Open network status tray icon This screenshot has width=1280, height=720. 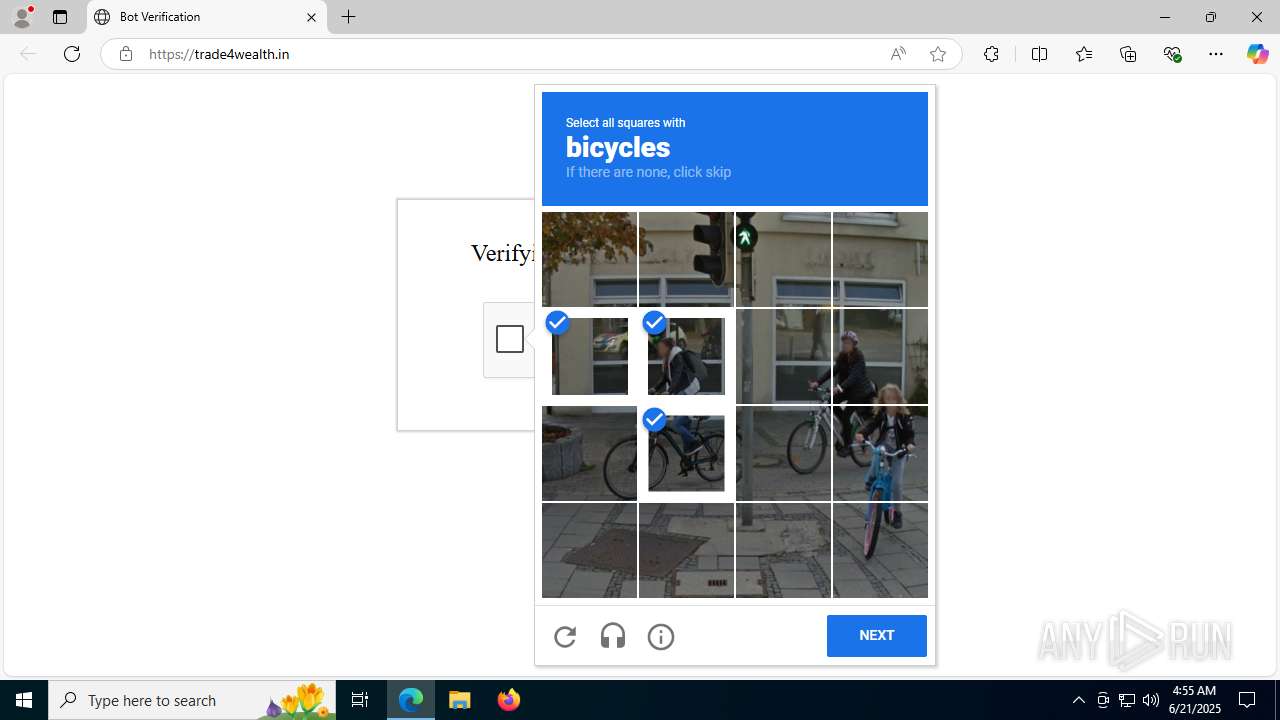point(1127,700)
